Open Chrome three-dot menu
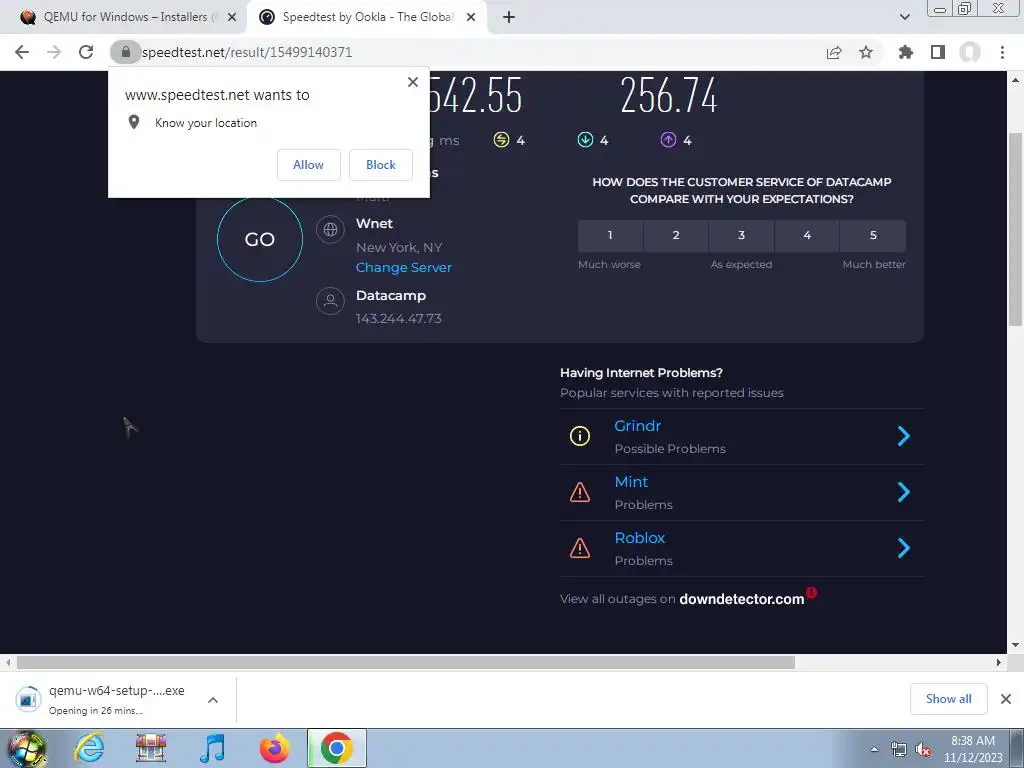Viewport: 1024px width, 768px height. click(1002, 52)
